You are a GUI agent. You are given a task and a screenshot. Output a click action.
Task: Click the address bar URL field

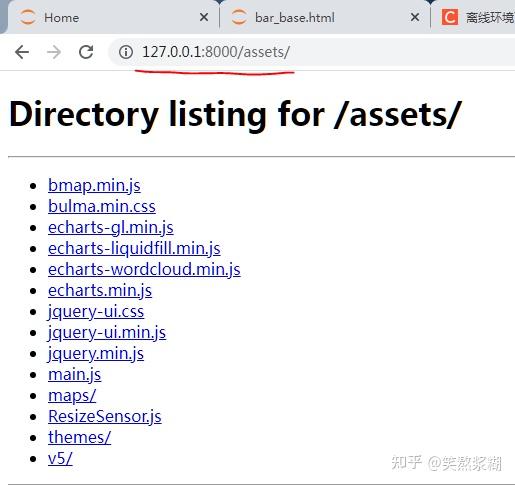click(313, 52)
